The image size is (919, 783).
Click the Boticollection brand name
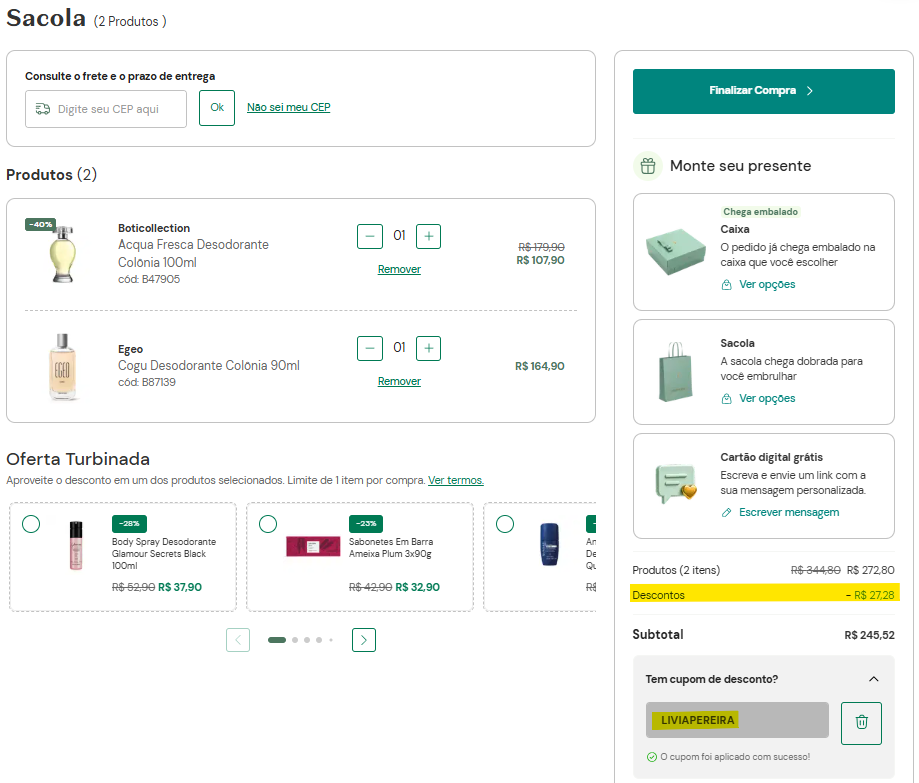[x=154, y=228]
